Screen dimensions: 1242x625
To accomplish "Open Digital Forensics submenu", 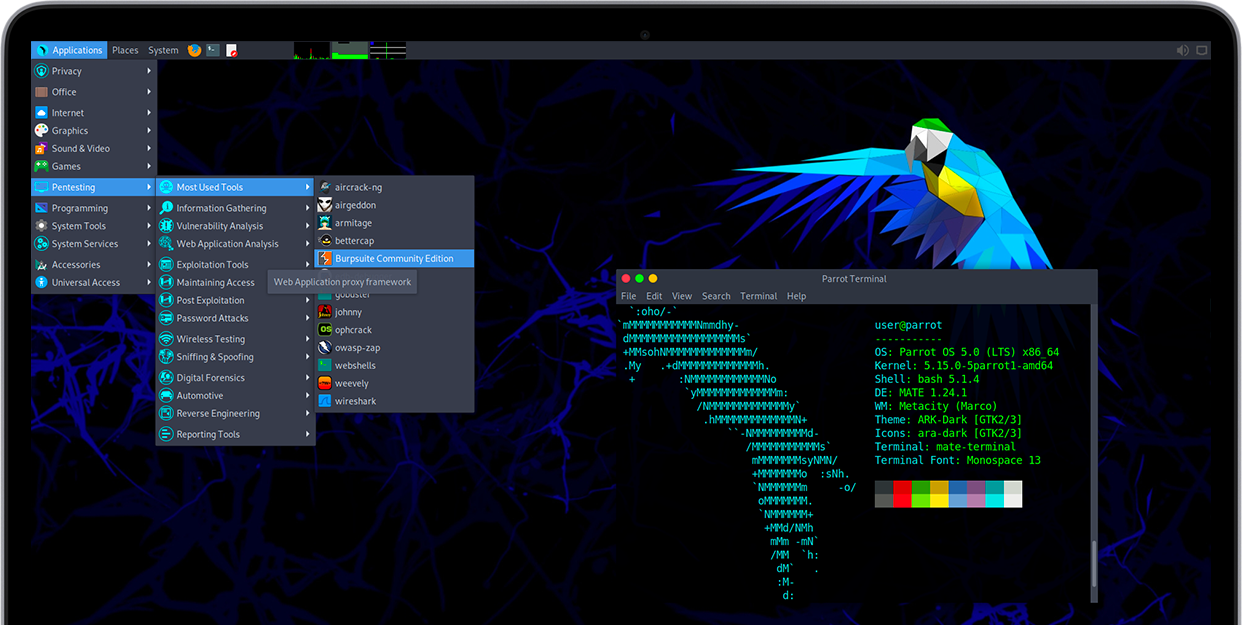I will 236,378.
